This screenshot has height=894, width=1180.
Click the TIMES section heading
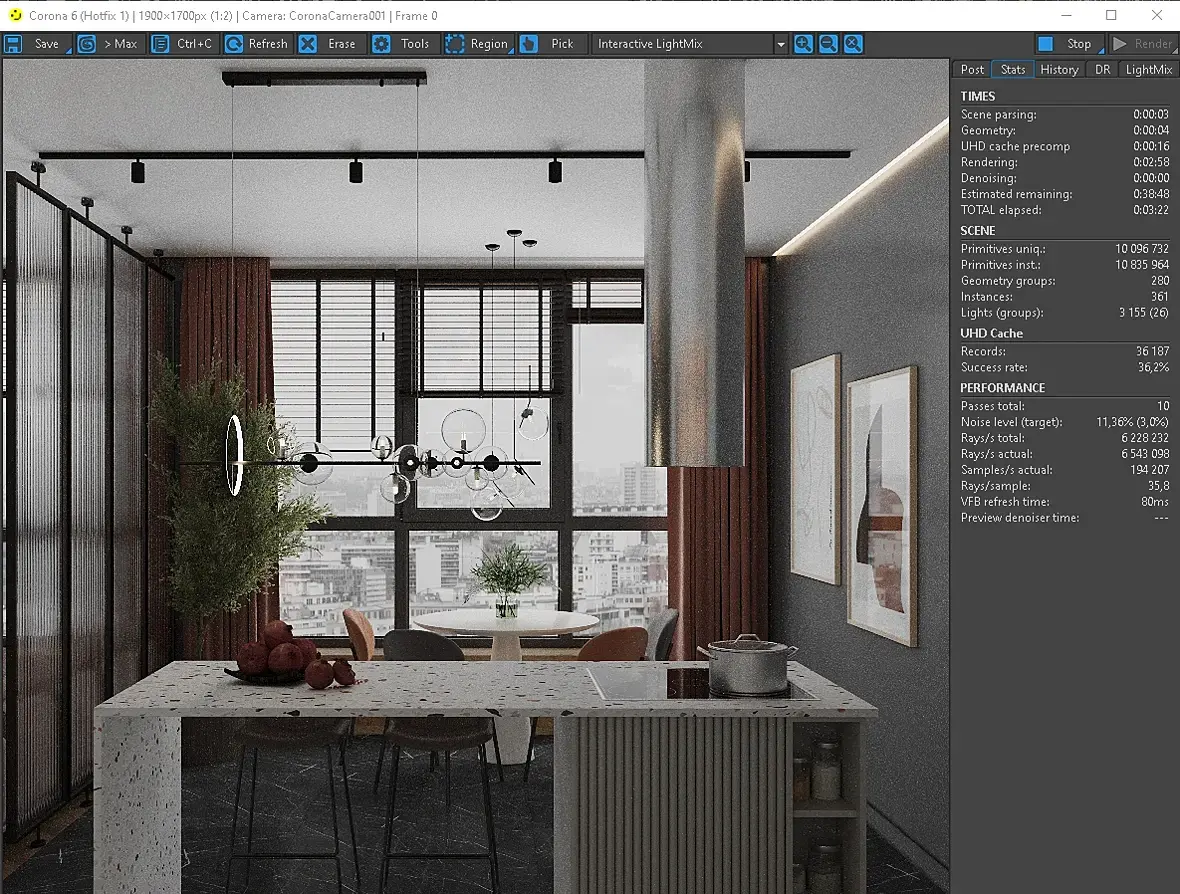coord(978,96)
